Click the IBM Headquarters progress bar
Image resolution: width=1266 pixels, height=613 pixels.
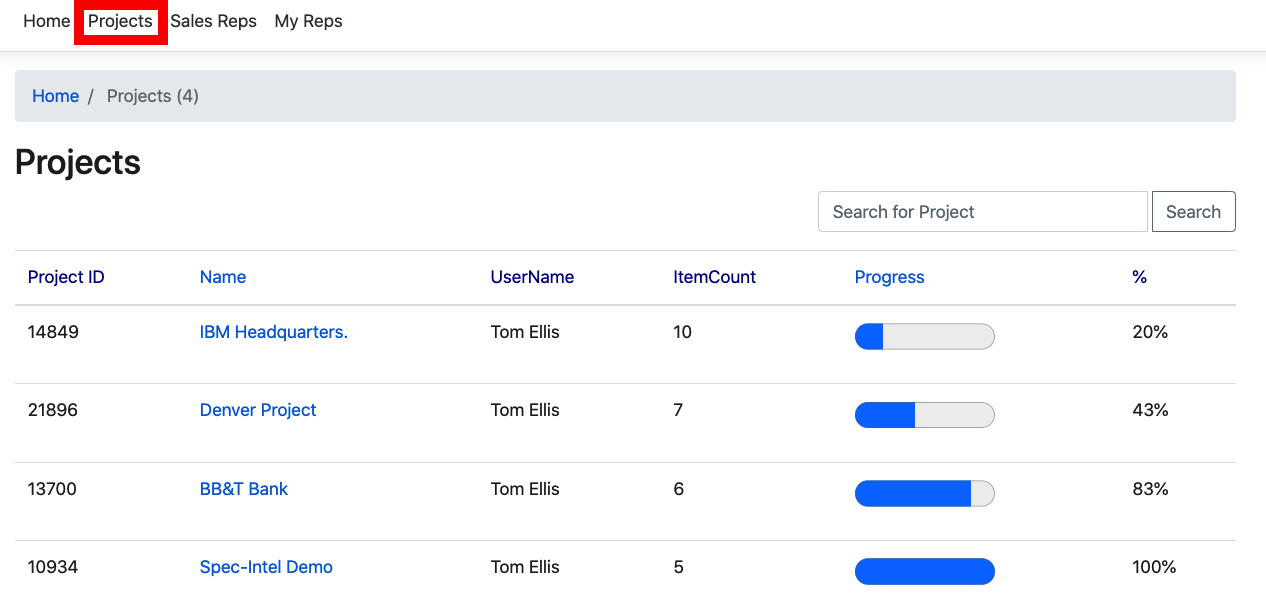924,337
